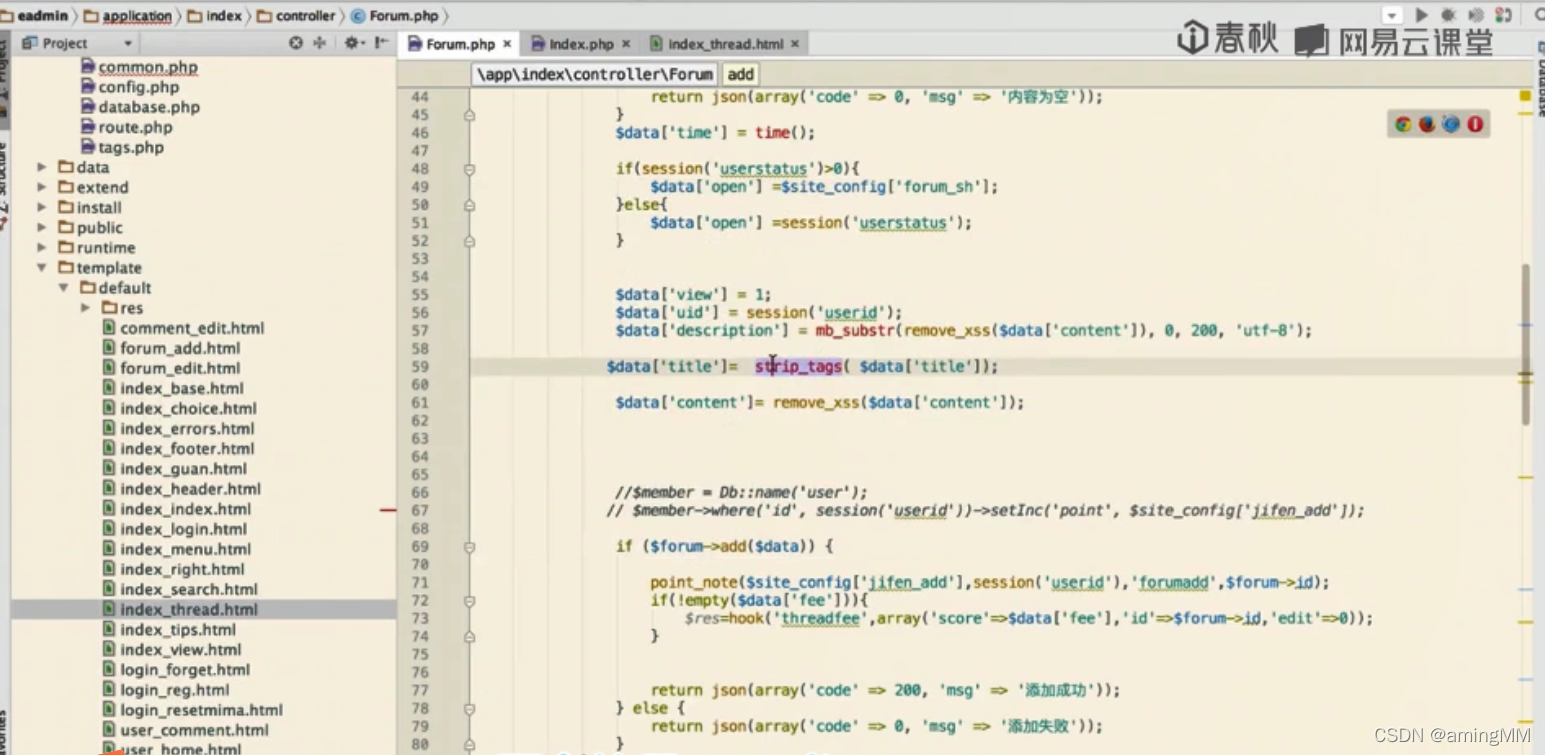Open tags.php in the project tree
This screenshot has height=755, width=1545.
click(122, 147)
